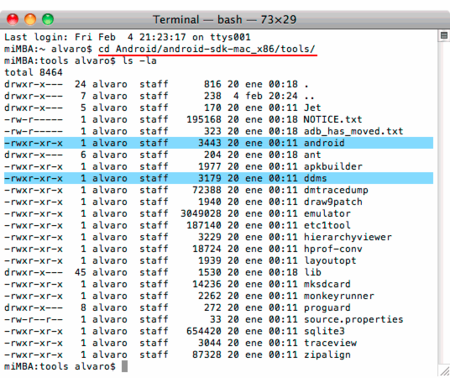Click the 'traceview' file name
Image resolution: width=450 pixels, height=378 pixels.
coord(330,343)
